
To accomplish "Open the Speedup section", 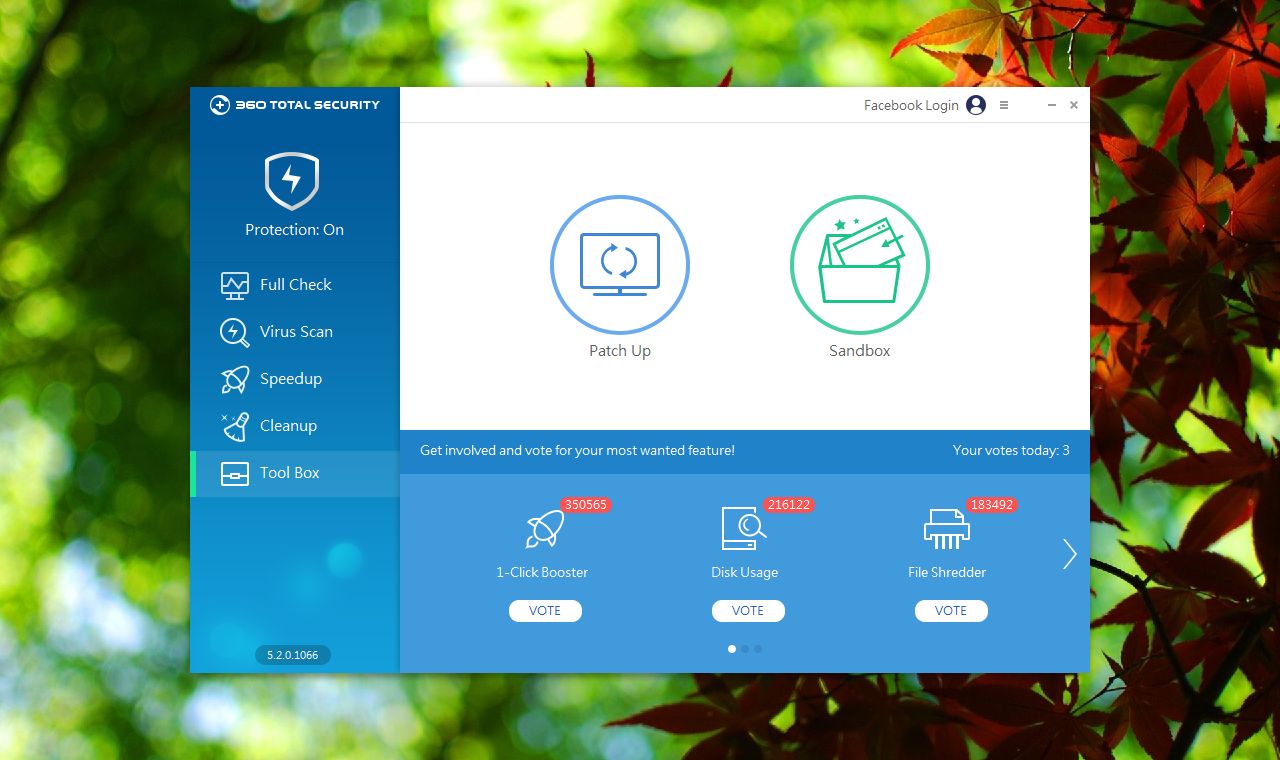I will (x=295, y=379).
